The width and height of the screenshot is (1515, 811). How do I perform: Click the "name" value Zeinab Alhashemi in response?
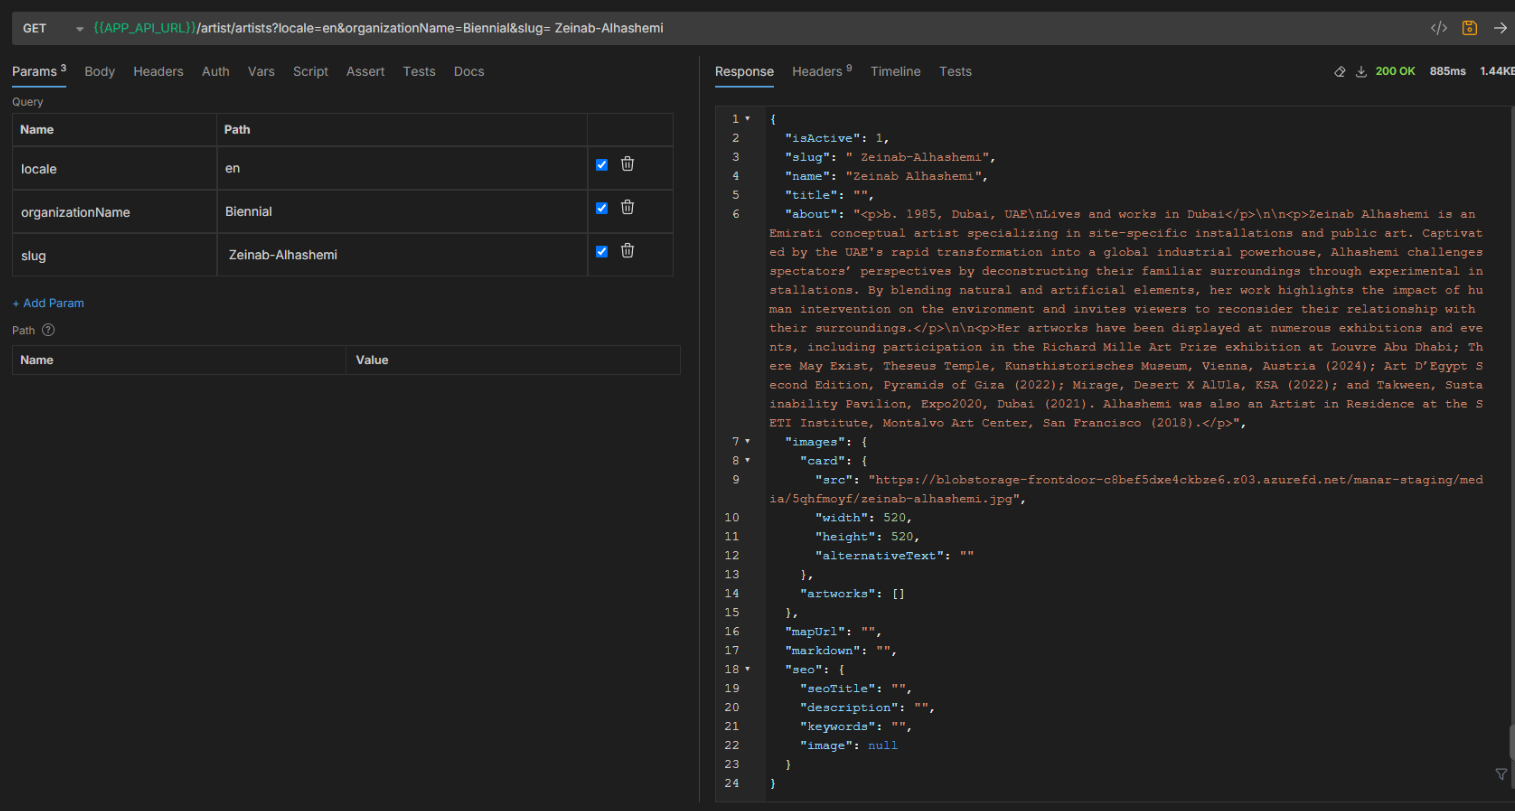click(916, 176)
